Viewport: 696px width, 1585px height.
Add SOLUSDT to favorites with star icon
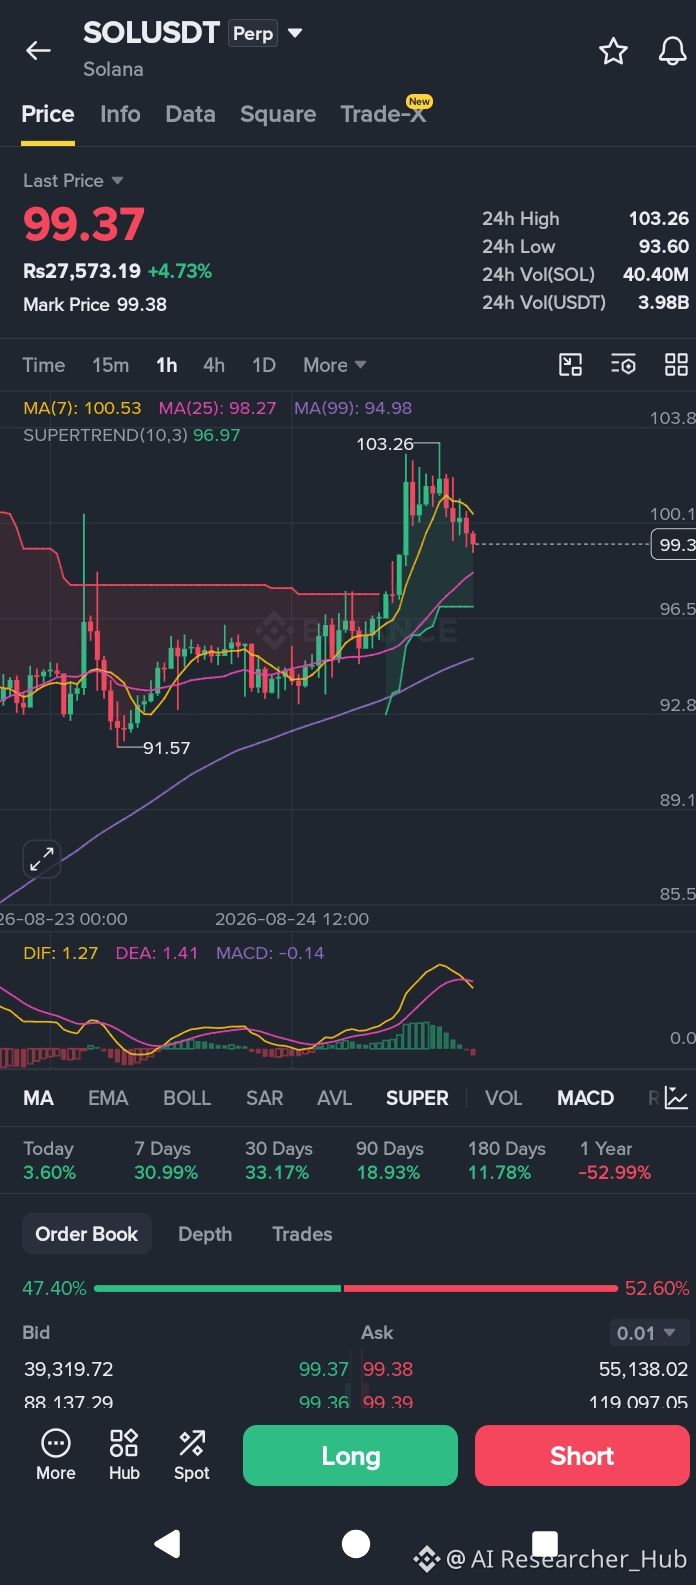tap(613, 51)
